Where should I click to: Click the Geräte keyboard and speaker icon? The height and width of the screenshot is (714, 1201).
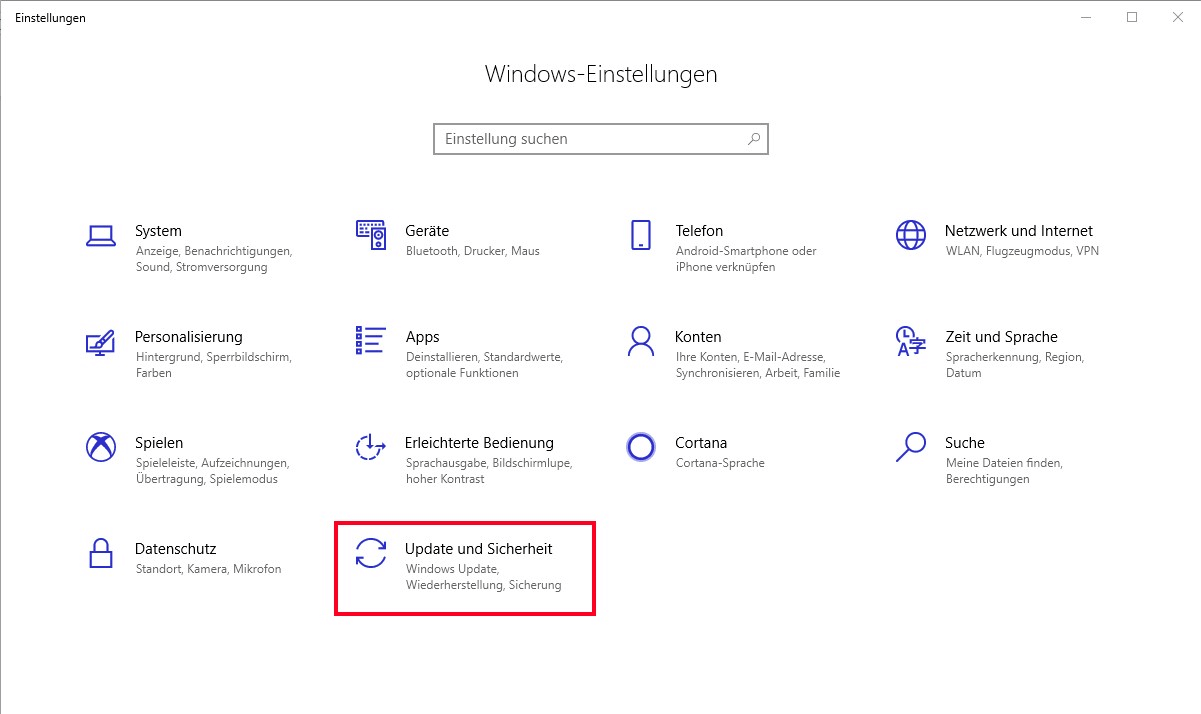click(x=371, y=235)
